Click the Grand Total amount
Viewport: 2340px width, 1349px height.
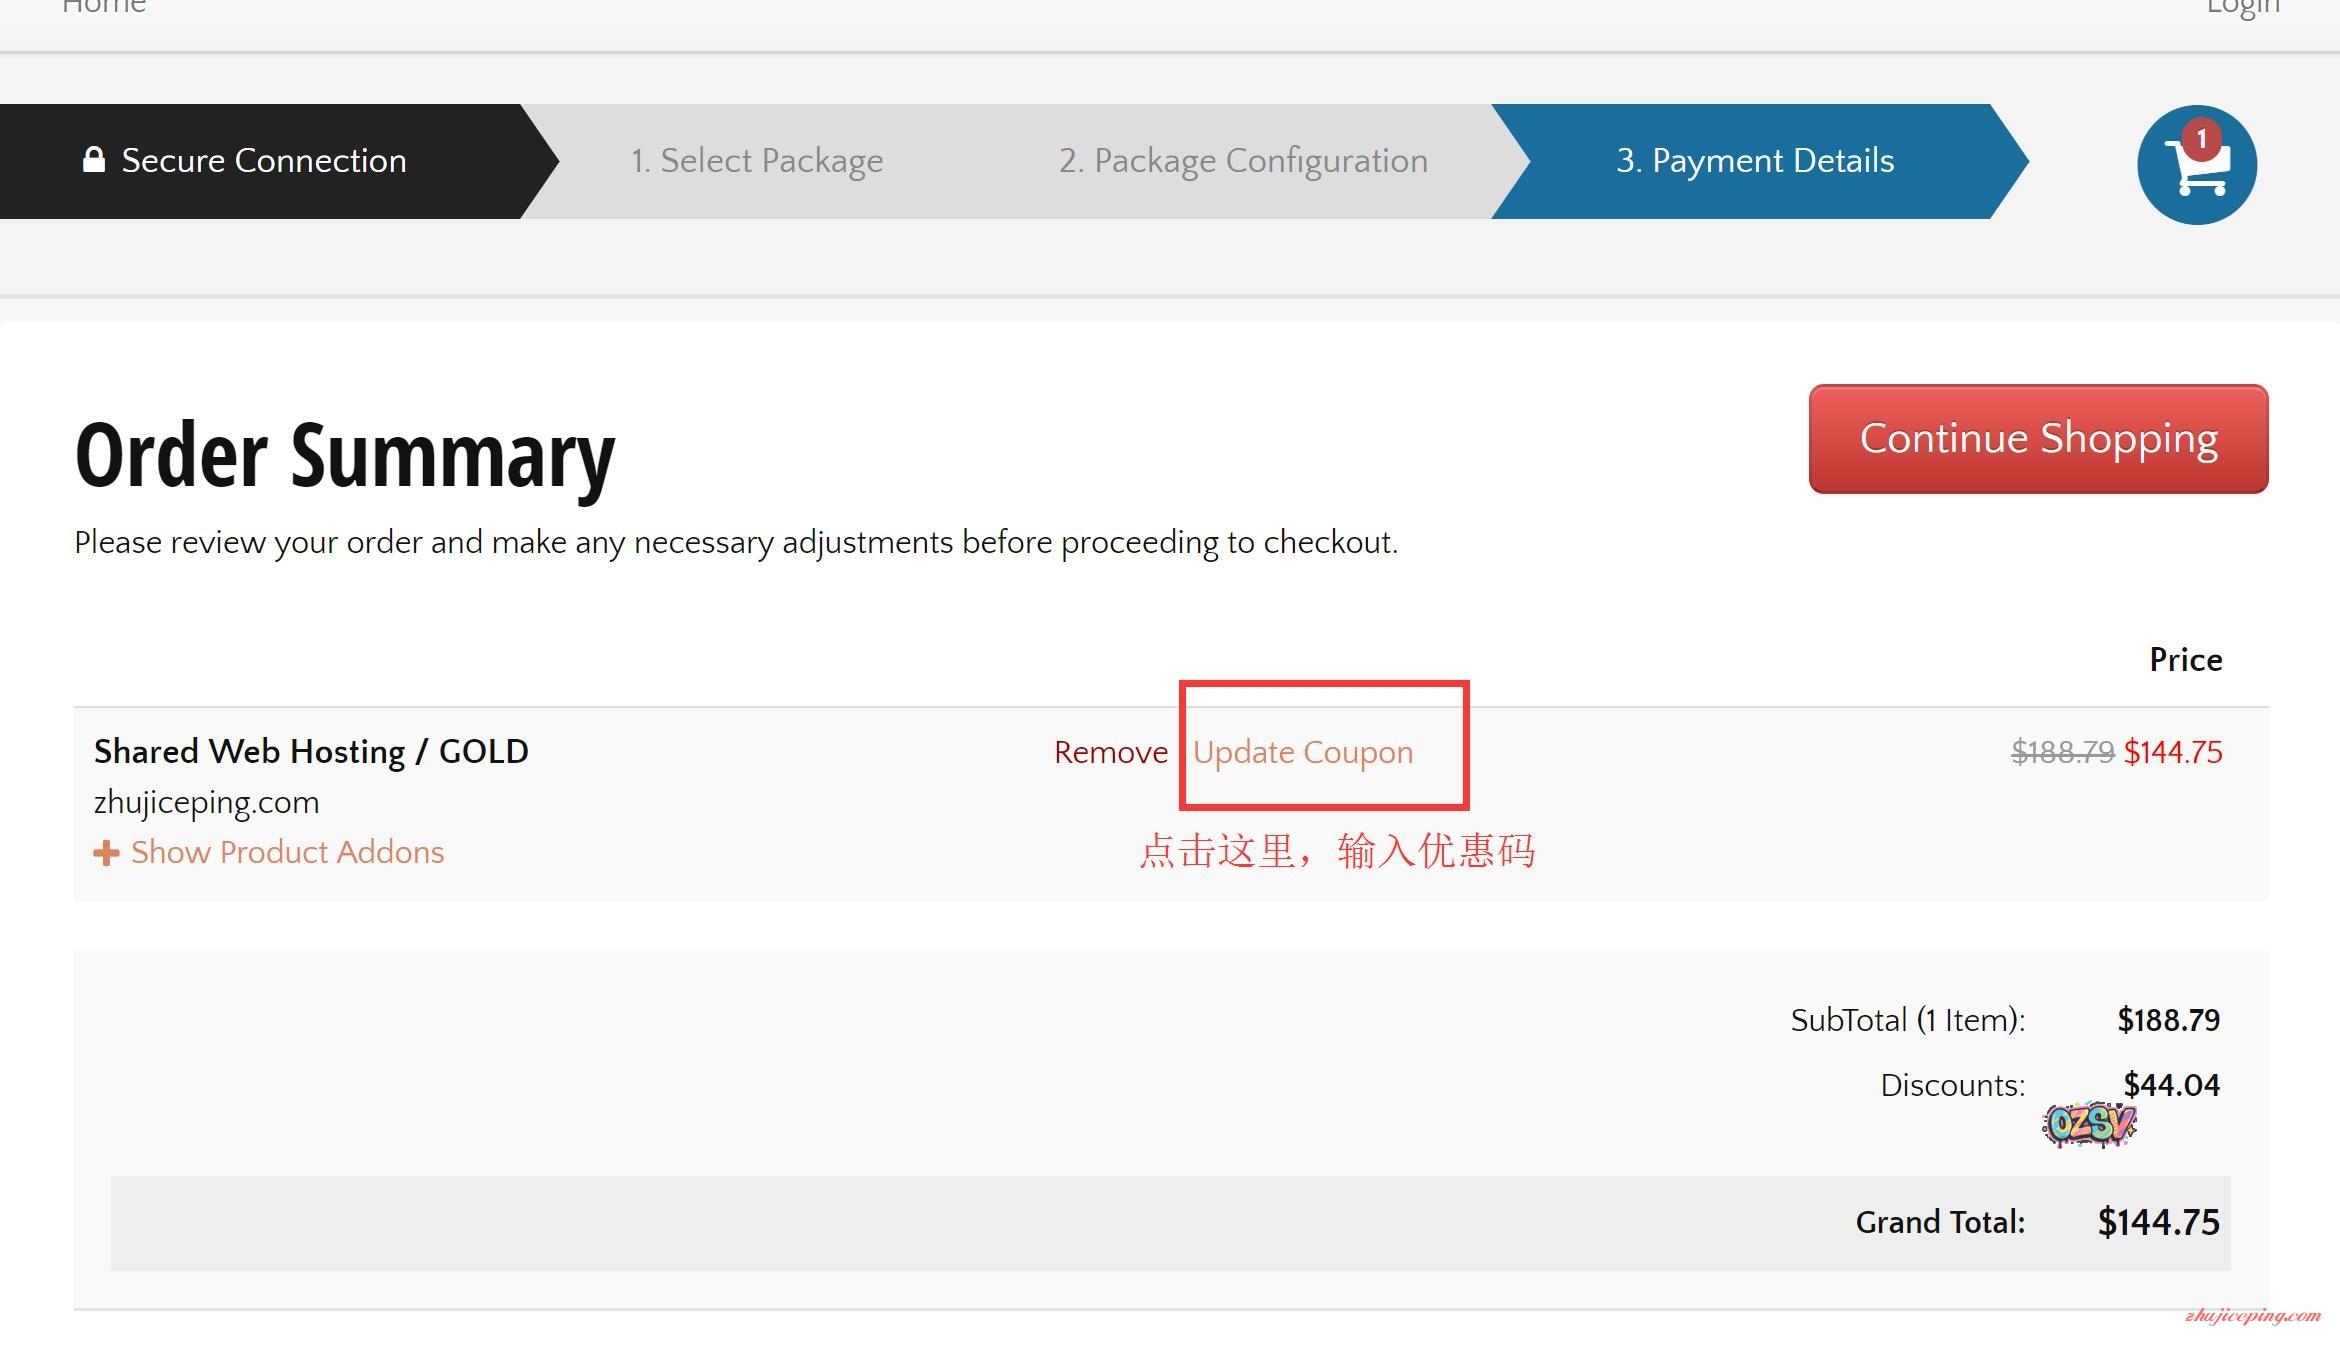[x=2158, y=1222]
